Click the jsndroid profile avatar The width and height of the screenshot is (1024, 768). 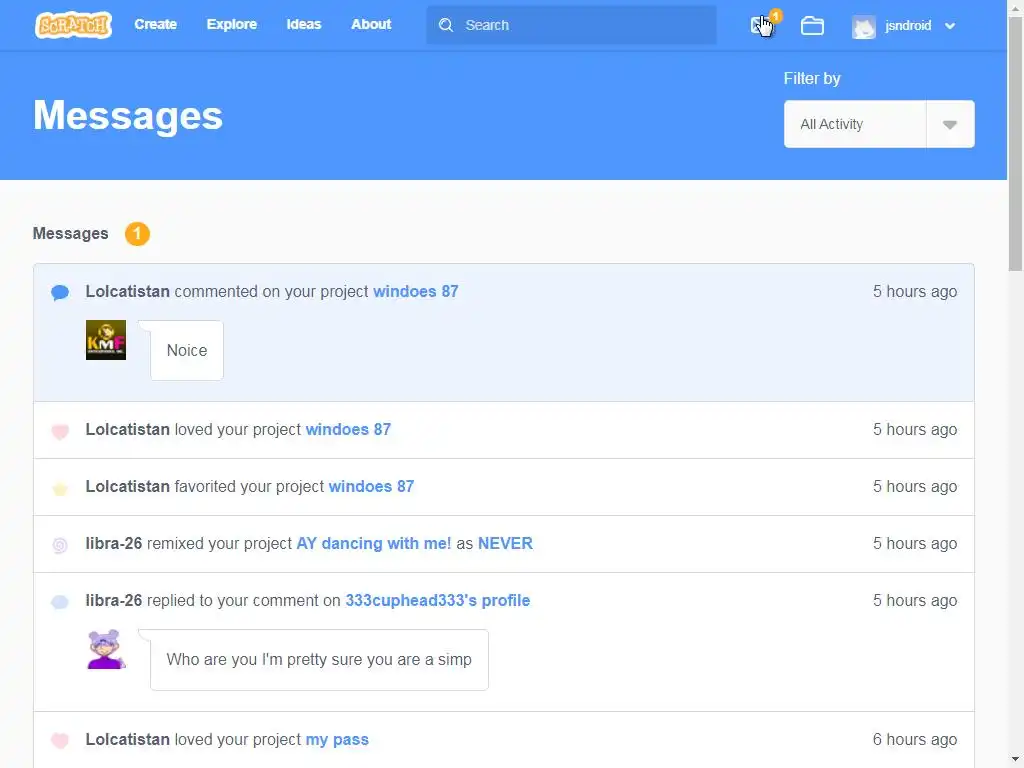(x=863, y=26)
